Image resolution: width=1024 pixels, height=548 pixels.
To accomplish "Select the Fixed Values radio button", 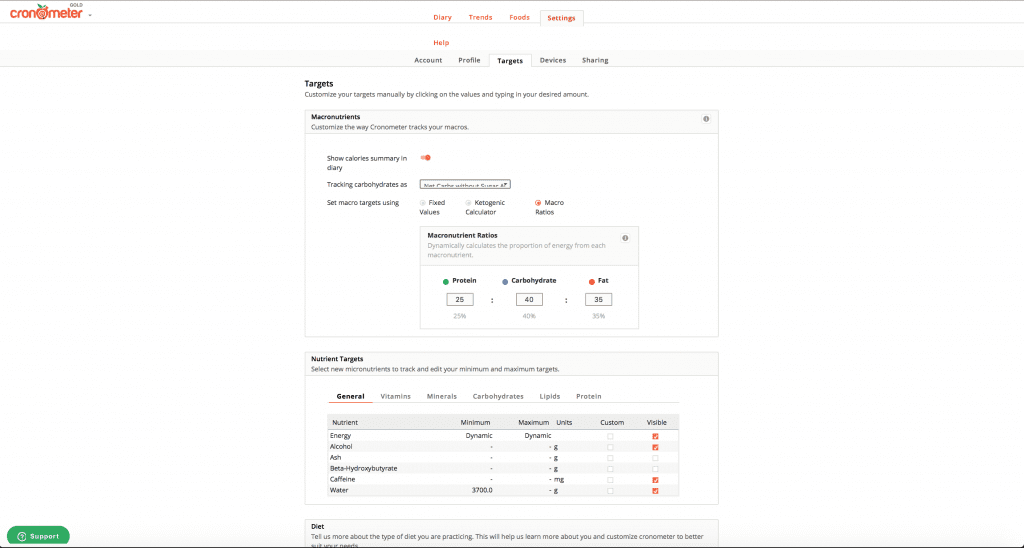I will point(423,203).
